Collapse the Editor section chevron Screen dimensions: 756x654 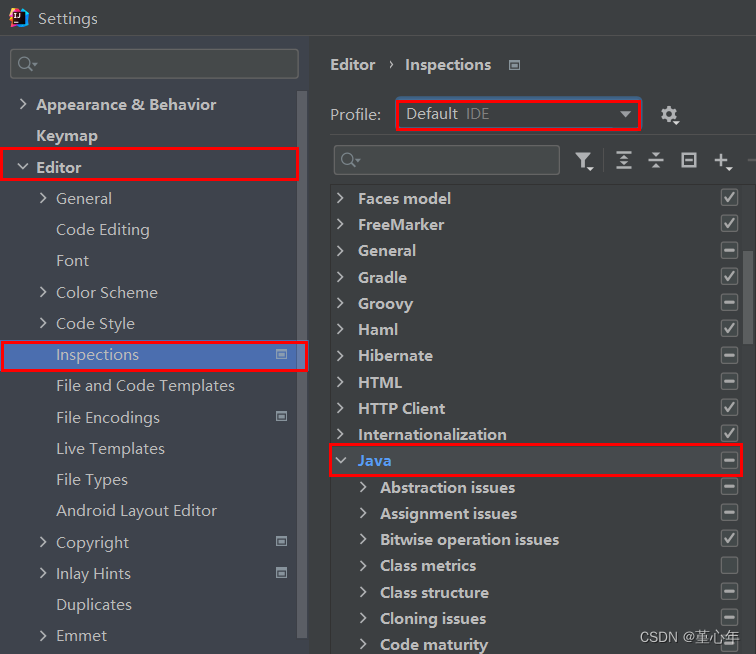(23, 166)
